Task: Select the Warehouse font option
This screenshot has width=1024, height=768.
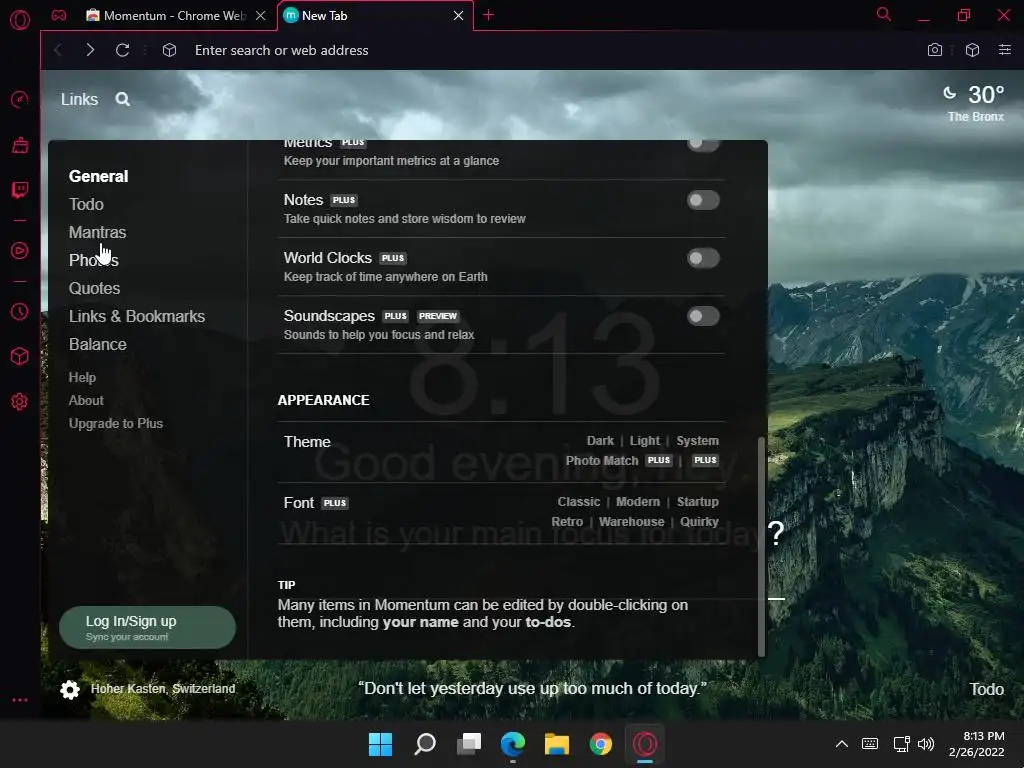Action: pyautogui.click(x=632, y=522)
